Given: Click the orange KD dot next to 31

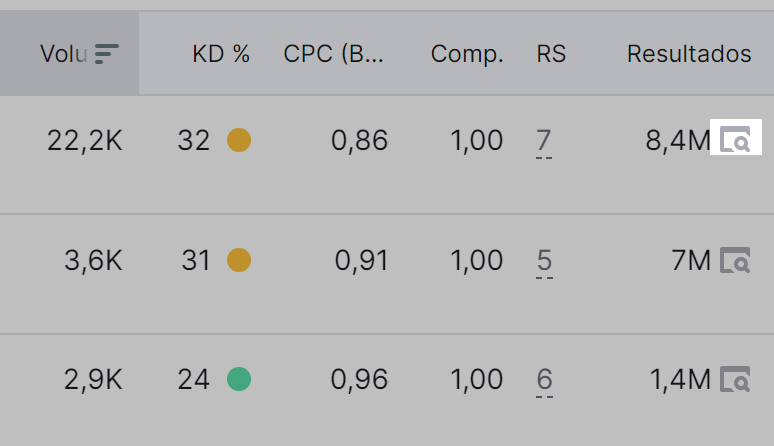Looking at the screenshot, I should [239, 260].
